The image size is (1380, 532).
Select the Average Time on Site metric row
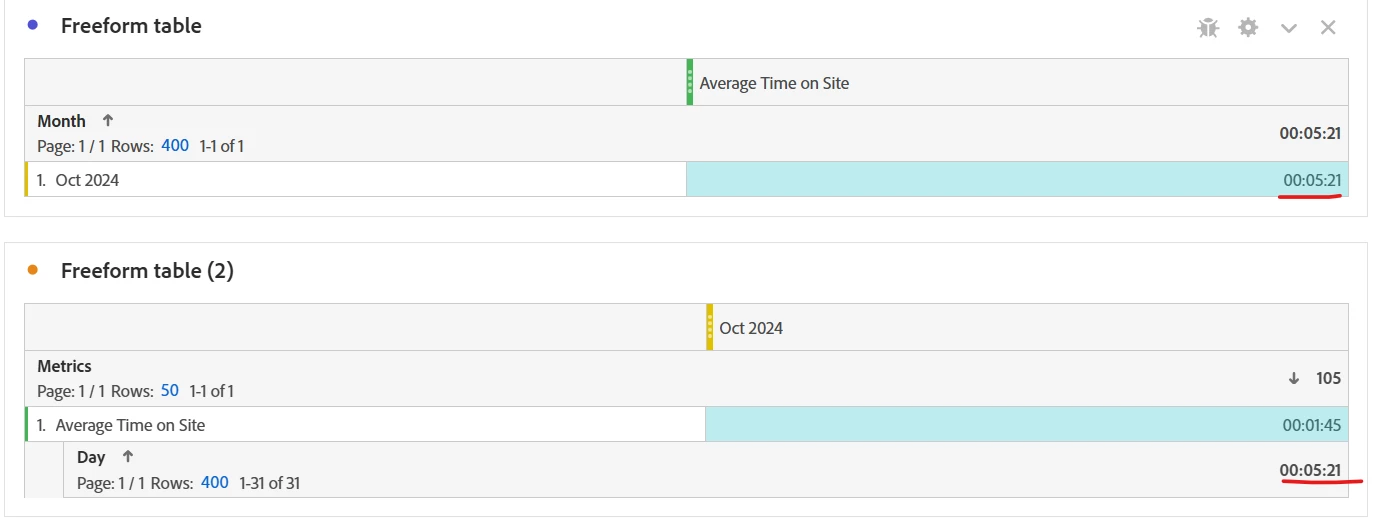(x=130, y=425)
